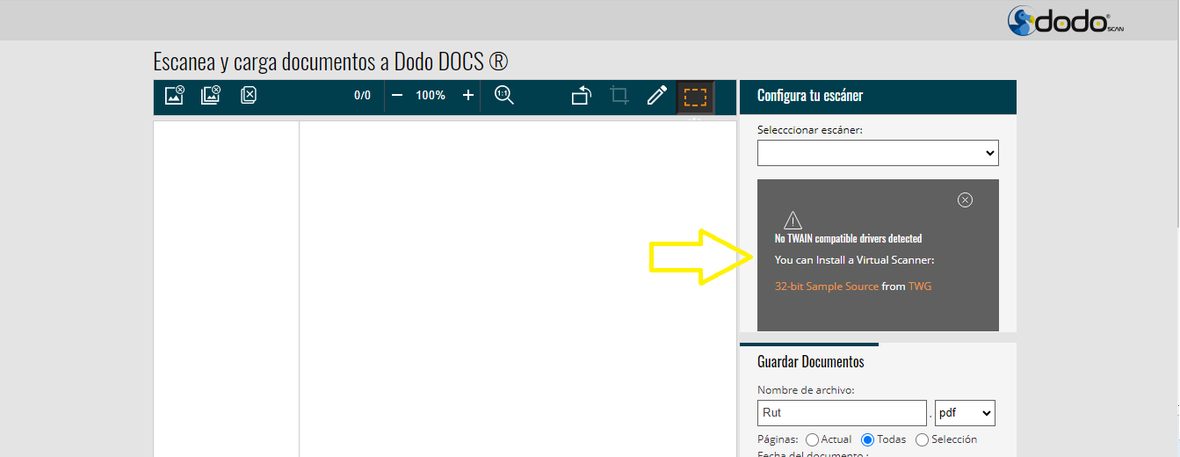Rotate the page left
This screenshot has height=457, width=1180.
click(x=582, y=96)
